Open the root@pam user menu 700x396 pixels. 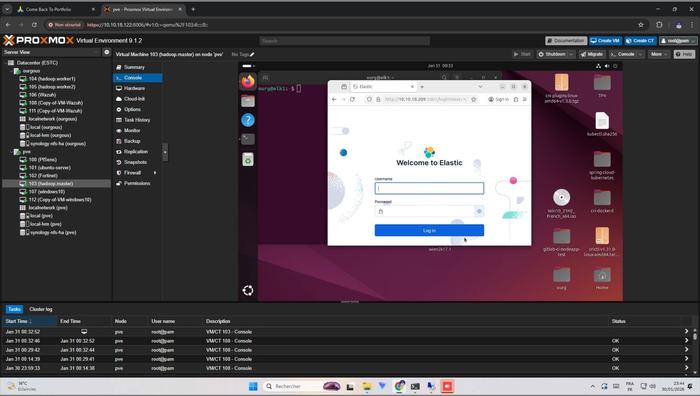pyautogui.click(x=678, y=41)
